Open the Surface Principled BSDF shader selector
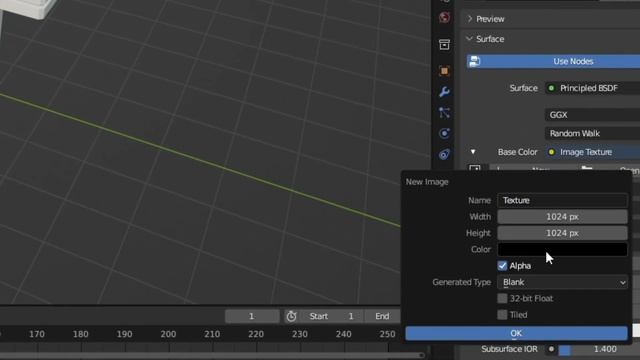This screenshot has width=640, height=360. point(592,88)
